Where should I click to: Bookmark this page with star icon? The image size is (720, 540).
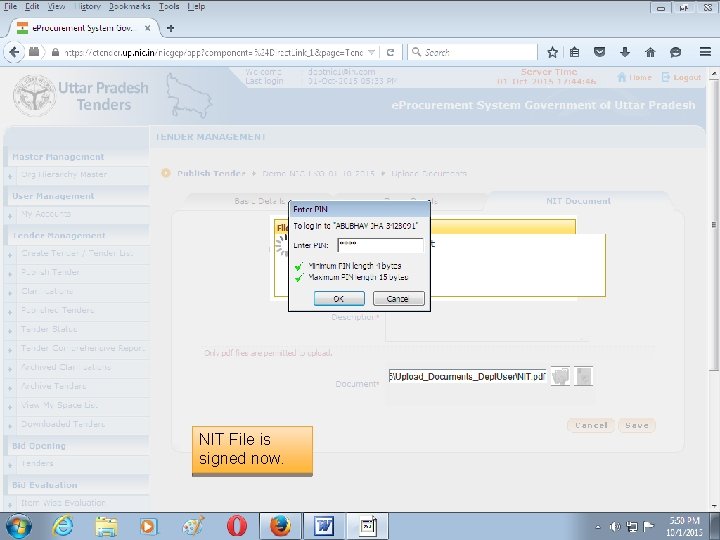click(x=552, y=52)
